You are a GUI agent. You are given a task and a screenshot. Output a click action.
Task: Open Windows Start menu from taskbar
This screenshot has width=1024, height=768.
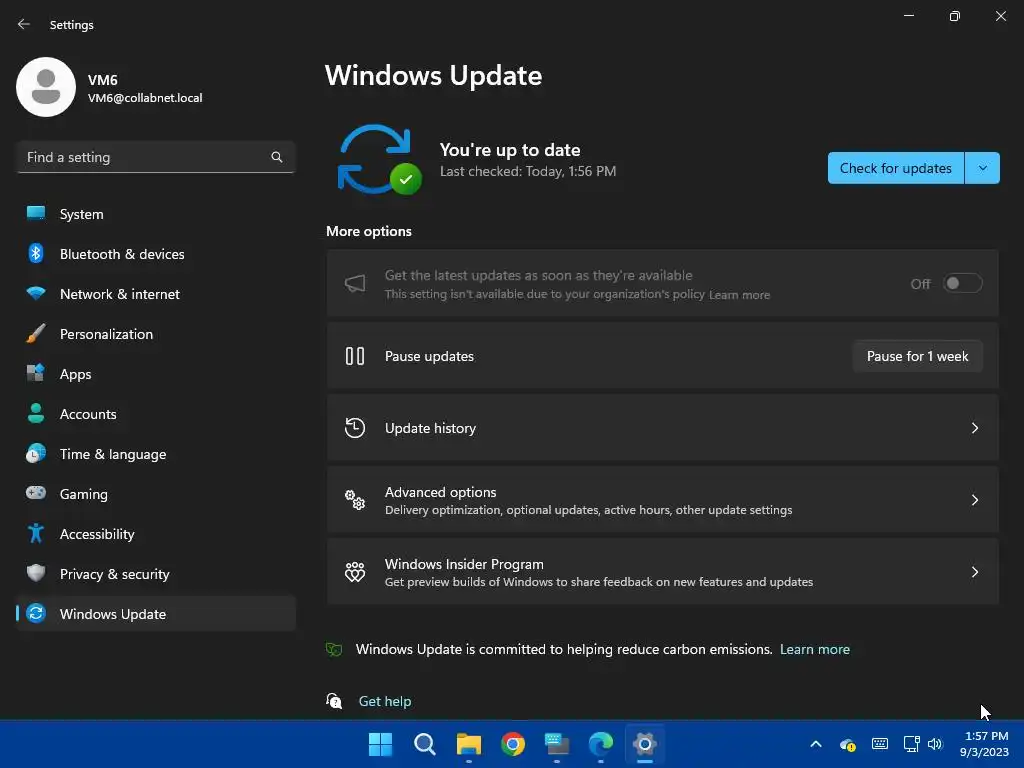[x=380, y=744]
